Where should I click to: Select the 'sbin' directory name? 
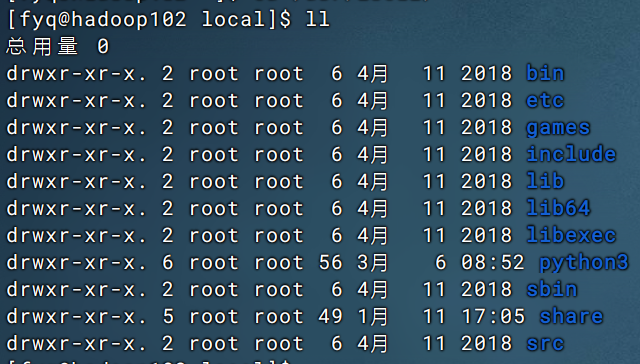(x=552, y=289)
